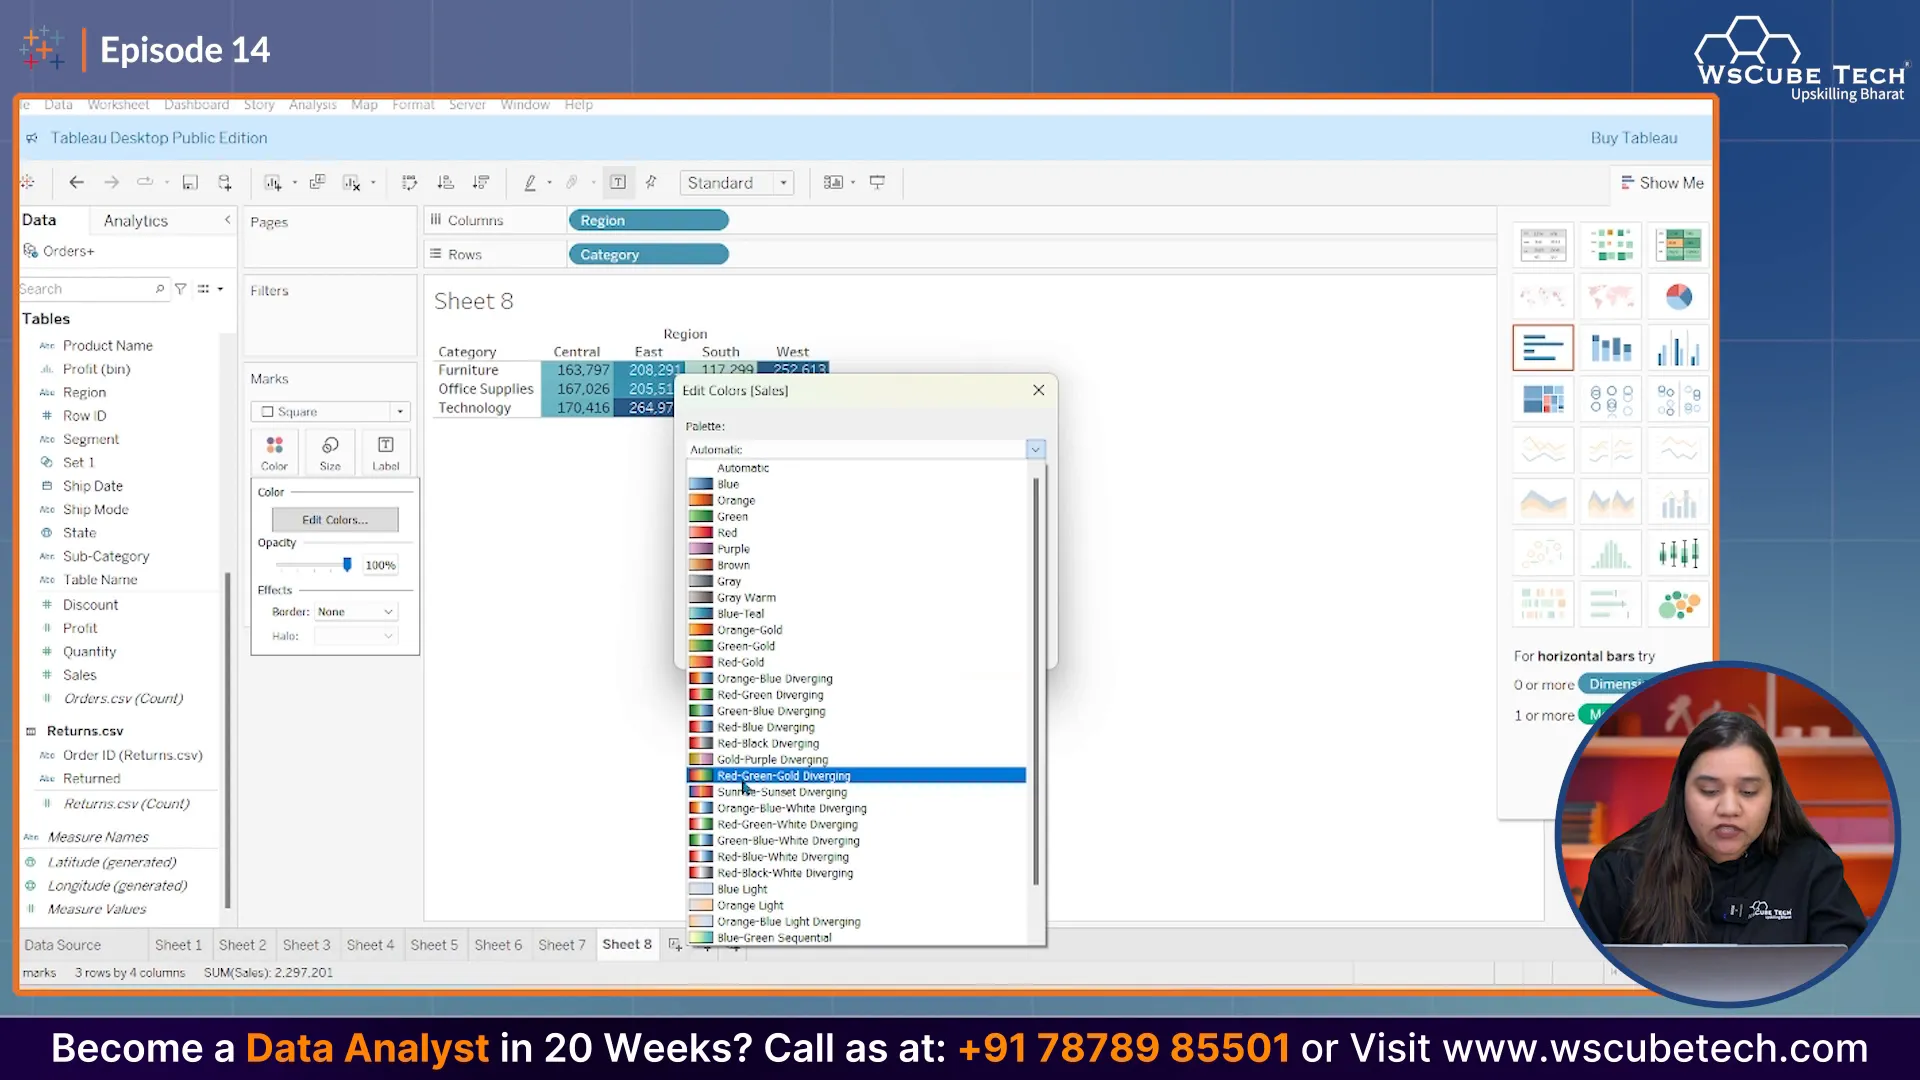1920x1080 pixels.
Task: Click the Color card in Marks
Action: pyautogui.click(x=274, y=452)
